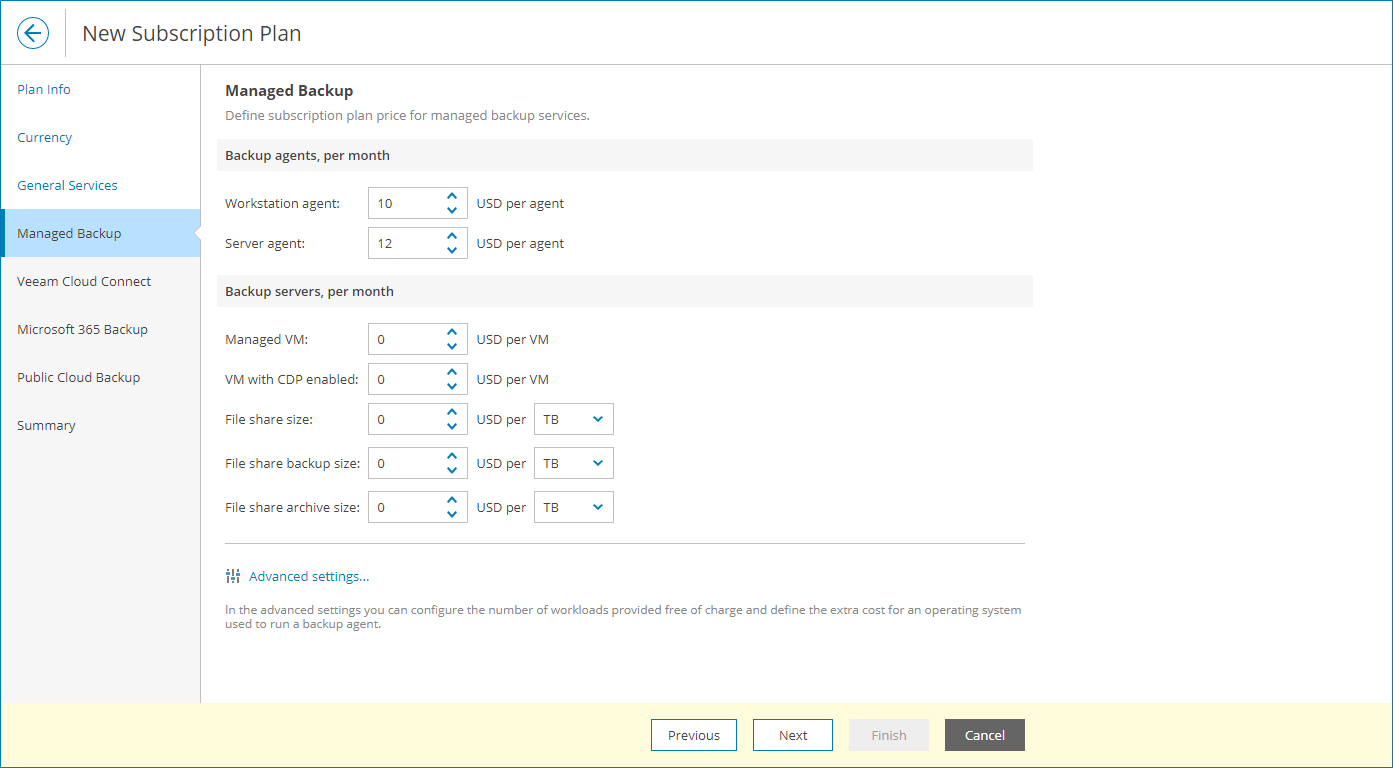Click the Previous button
Image resolution: width=1393 pixels, height=768 pixels.
[693, 735]
